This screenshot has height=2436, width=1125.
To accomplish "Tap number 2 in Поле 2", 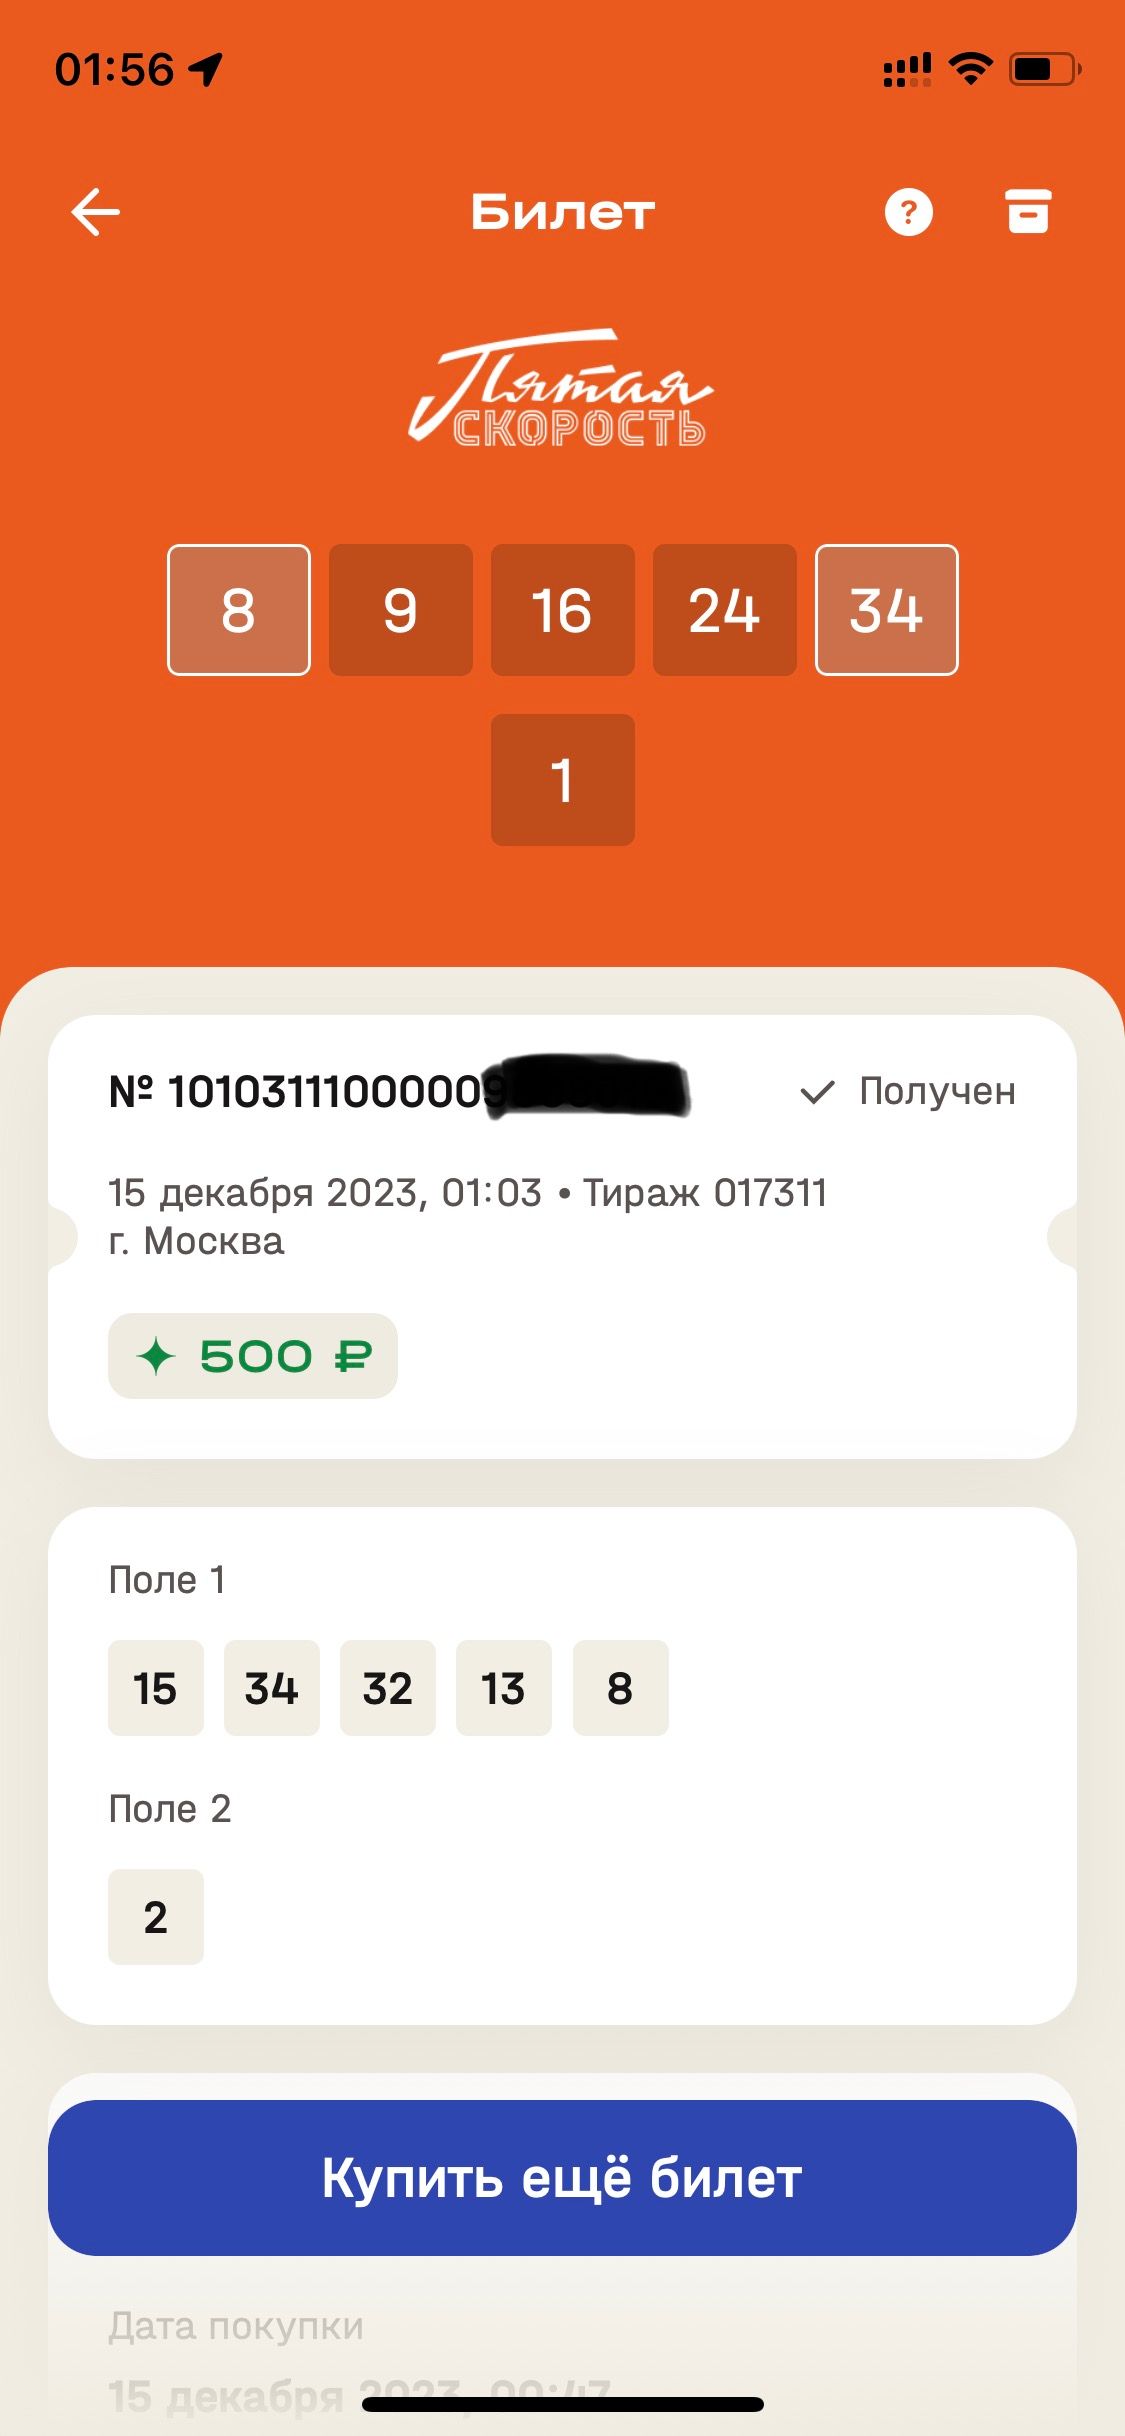I will pos(156,1917).
